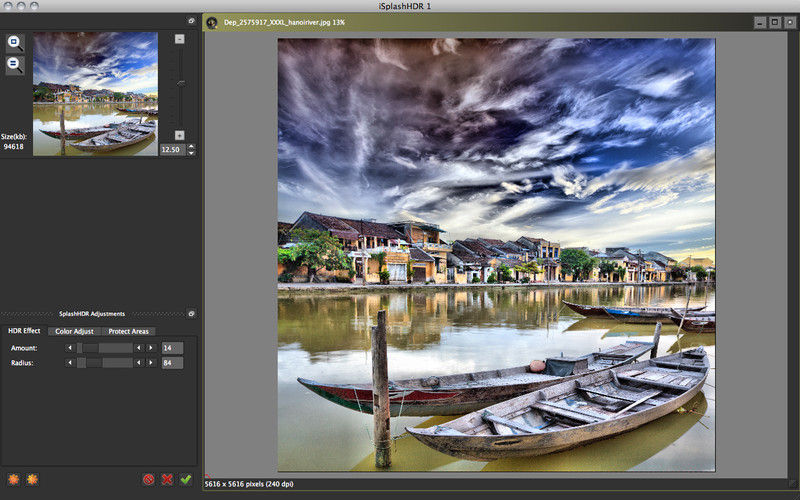Click the left arrow starting the Radius slider
The width and height of the screenshot is (800, 500).
coord(70,363)
